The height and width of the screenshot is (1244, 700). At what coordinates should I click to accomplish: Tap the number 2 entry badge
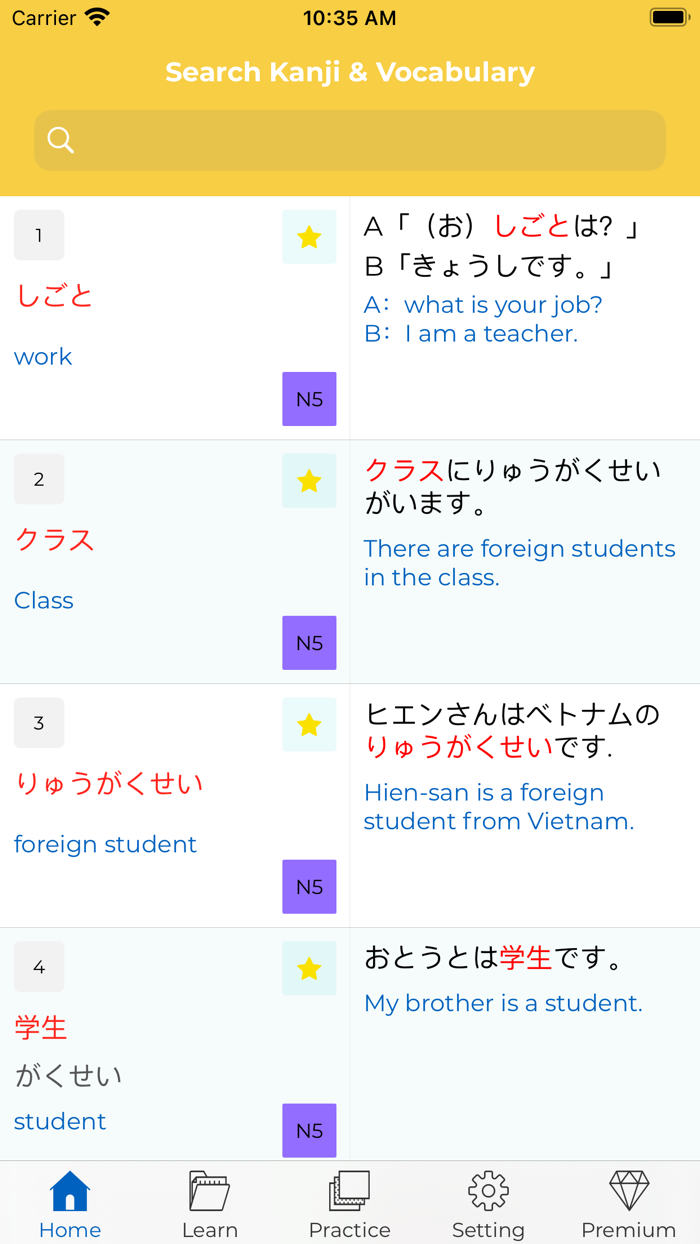tap(38, 479)
